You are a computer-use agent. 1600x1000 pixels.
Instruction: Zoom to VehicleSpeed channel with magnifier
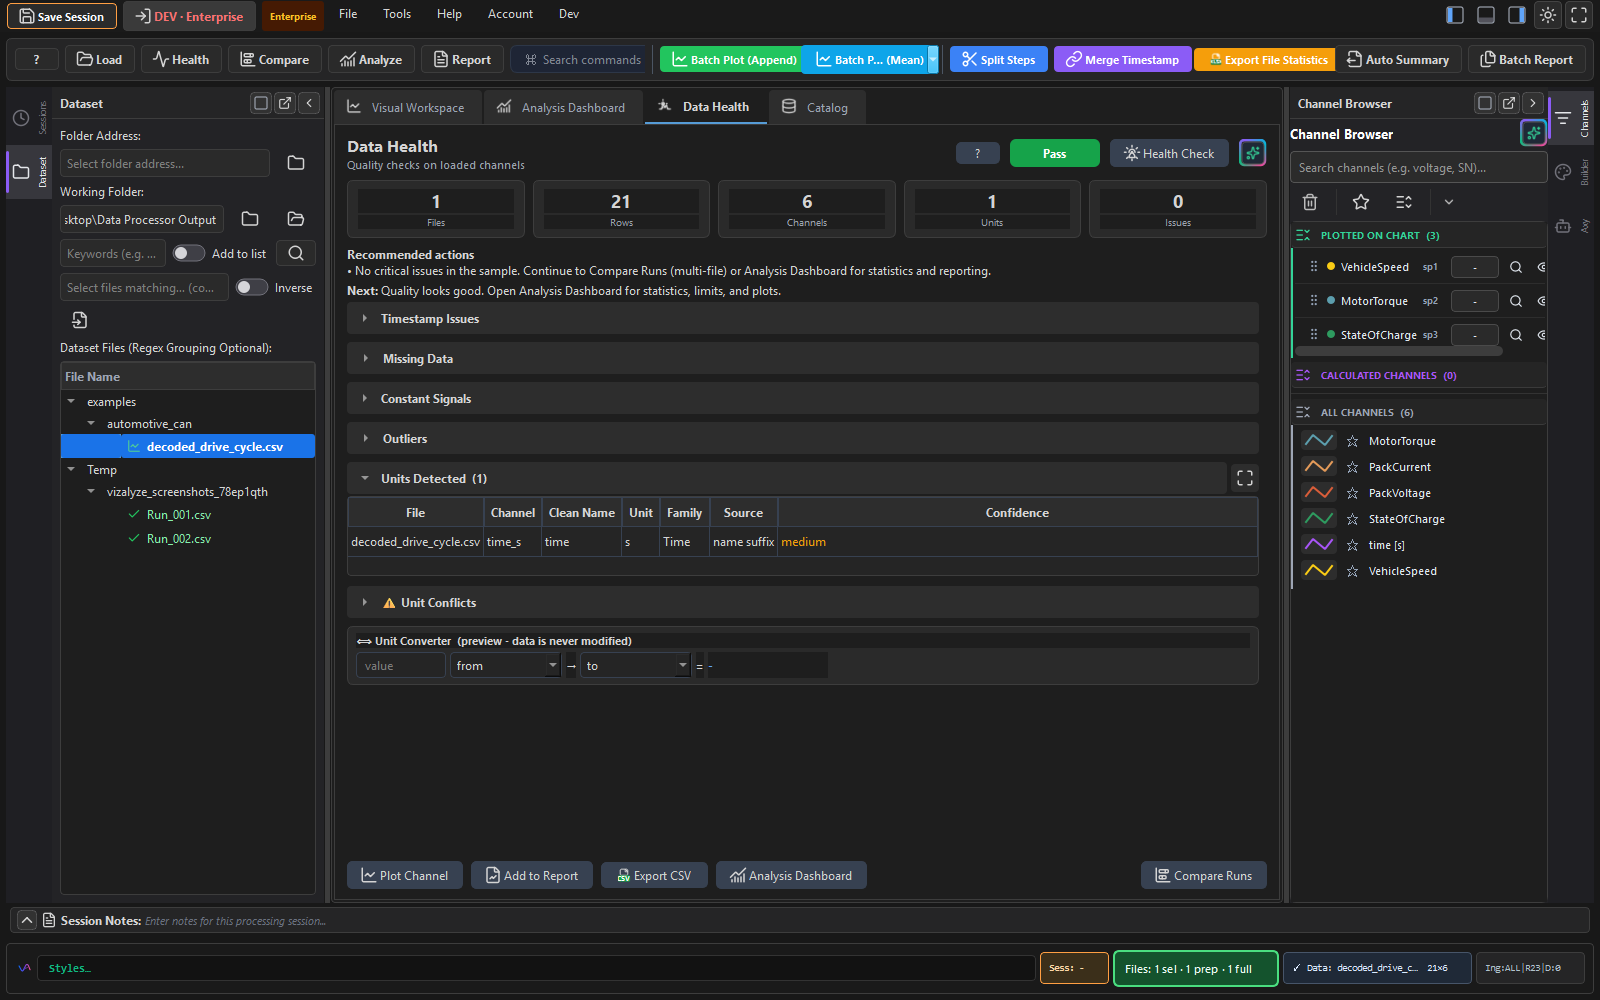tap(1516, 267)
